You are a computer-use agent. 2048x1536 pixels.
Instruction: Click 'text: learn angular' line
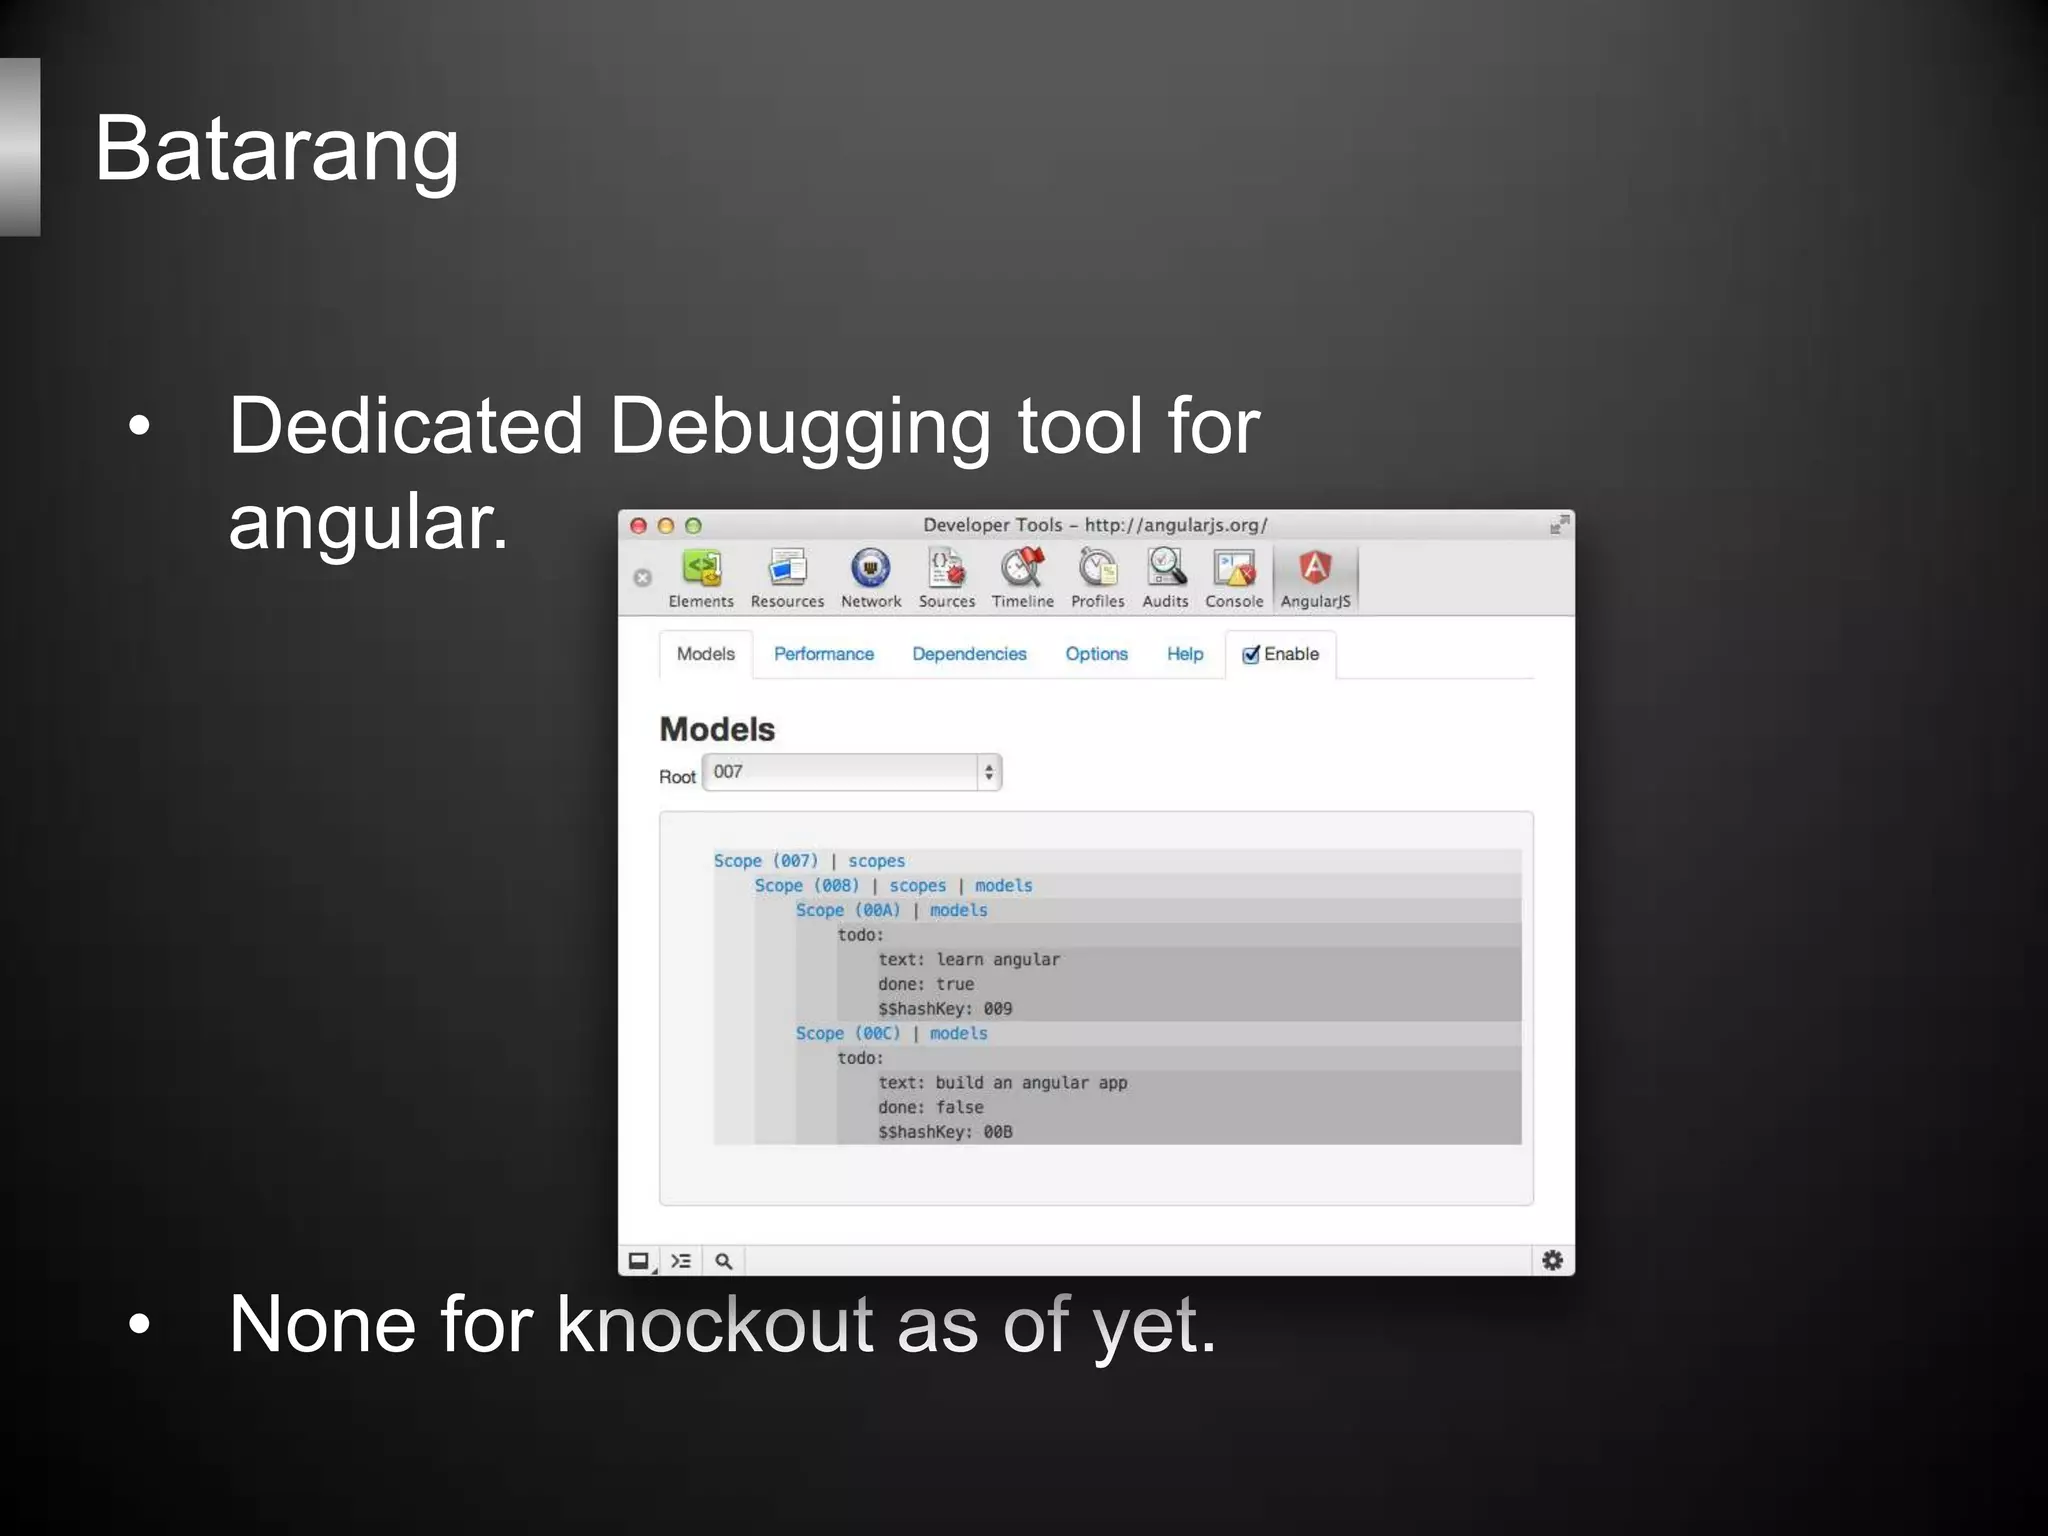[x=969, y=959]
